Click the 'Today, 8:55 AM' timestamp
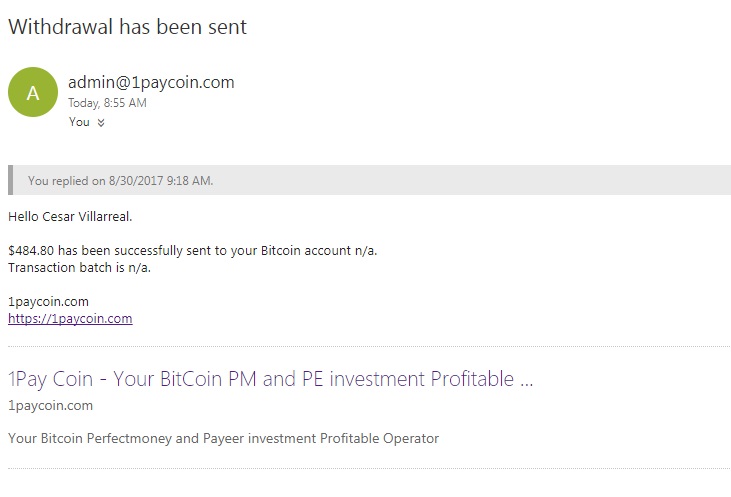731x497 pixels. (107, 103)
